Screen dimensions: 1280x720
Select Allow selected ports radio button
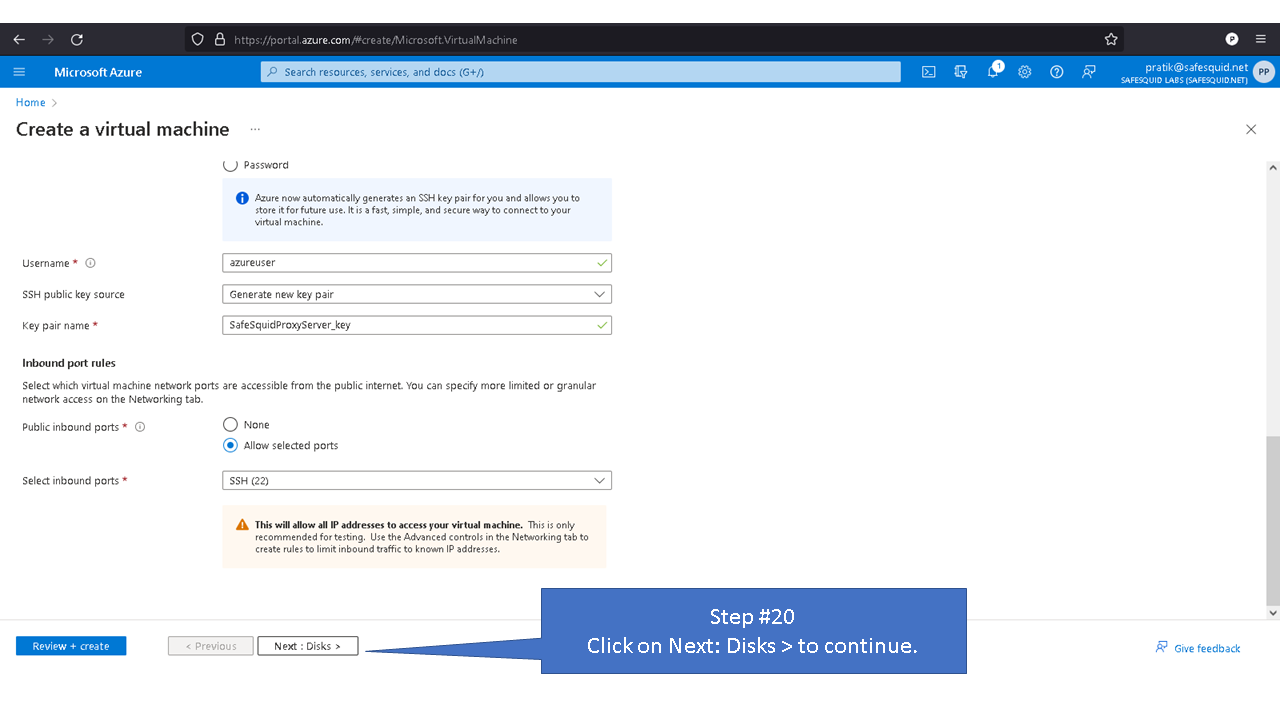pyautogui.click(x=230, y=446)
